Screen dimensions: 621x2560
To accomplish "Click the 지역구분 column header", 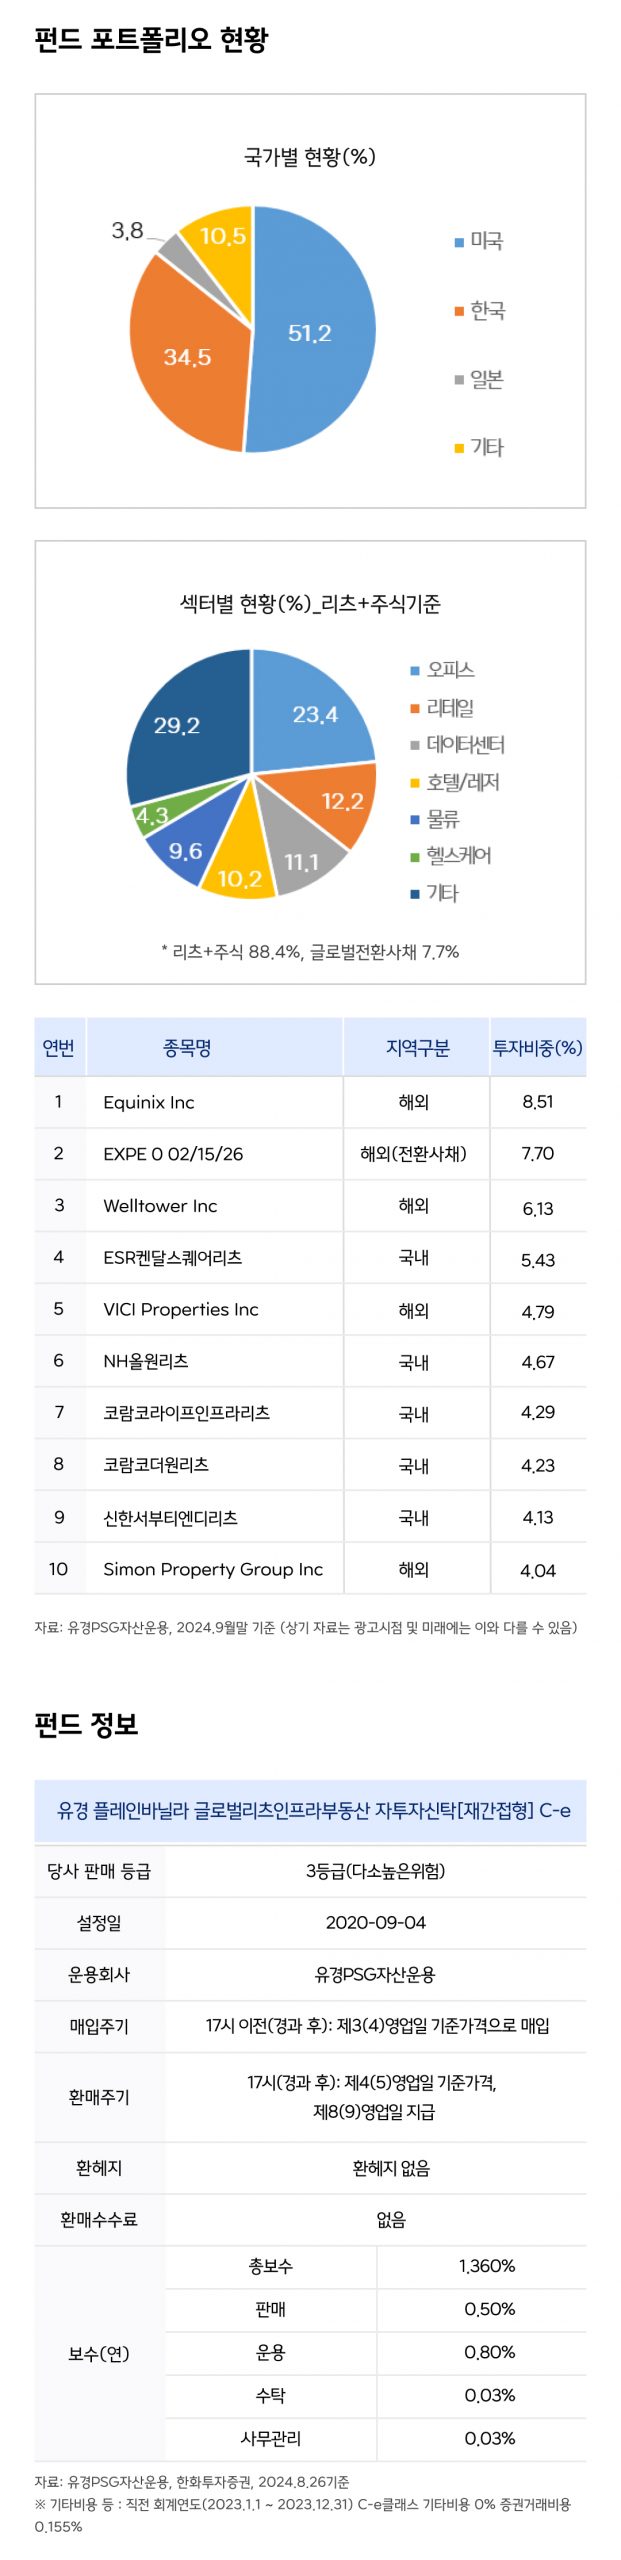I will (417, 1047).
